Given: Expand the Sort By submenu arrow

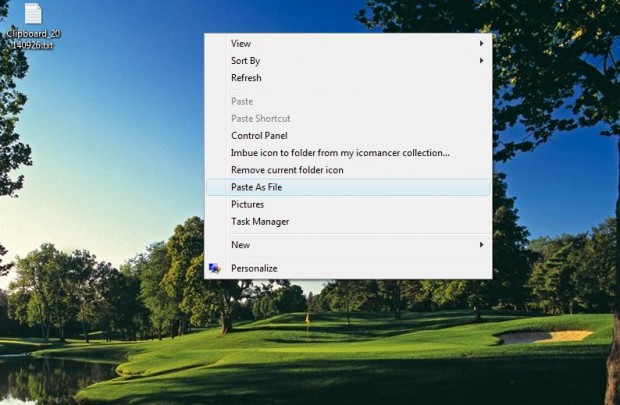Looking at the screenshot, I should coord(481,61).
